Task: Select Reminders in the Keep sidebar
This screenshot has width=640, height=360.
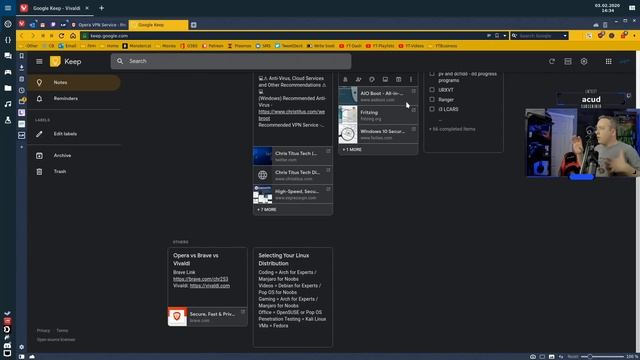Action: 74,98
